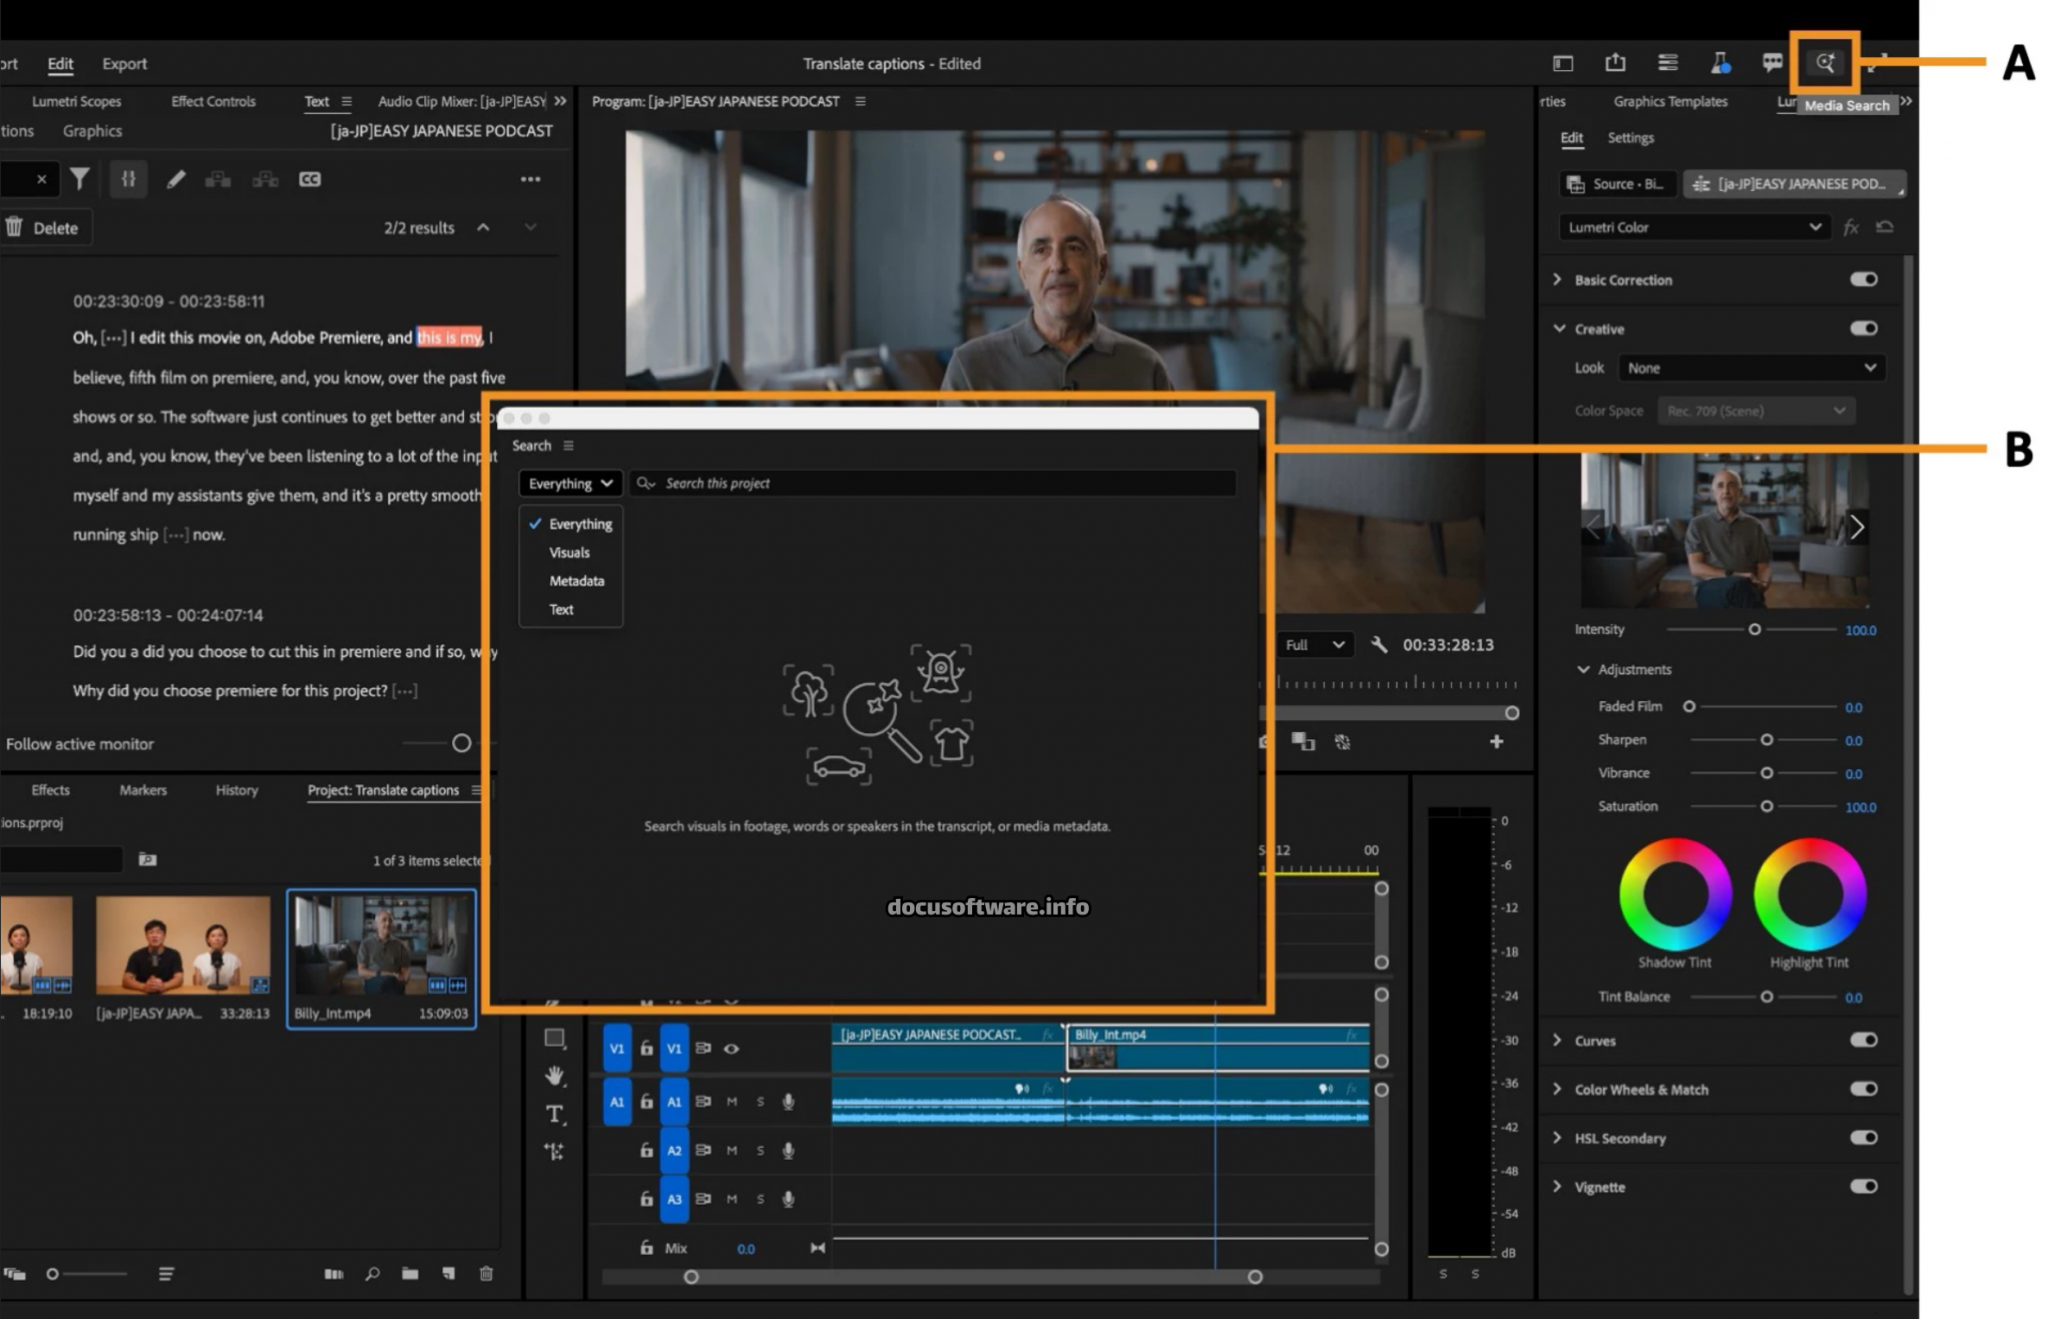The width and height of the screenshot is (2048, 1319).
Task: Open the Look dropdown set to None
Action: tap(1750, 367)
